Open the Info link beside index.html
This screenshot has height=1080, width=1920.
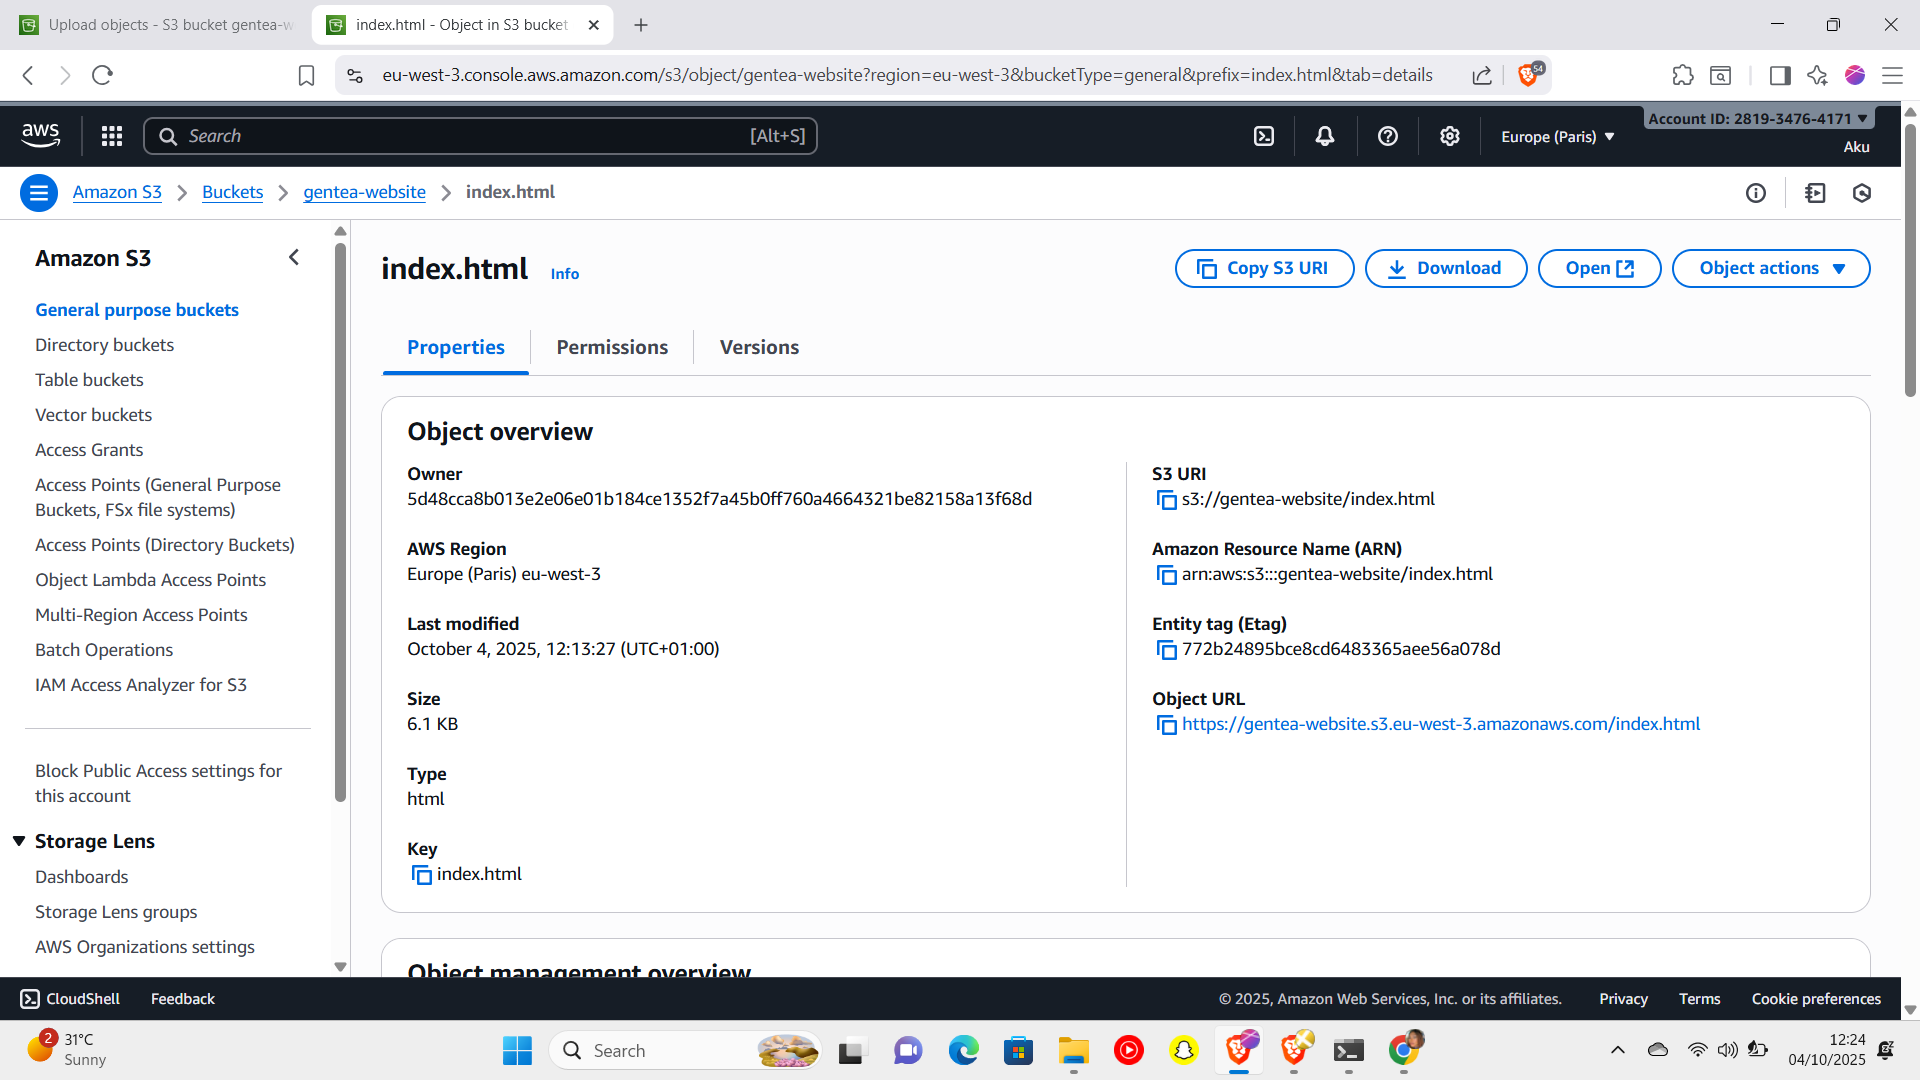[565, 274]
